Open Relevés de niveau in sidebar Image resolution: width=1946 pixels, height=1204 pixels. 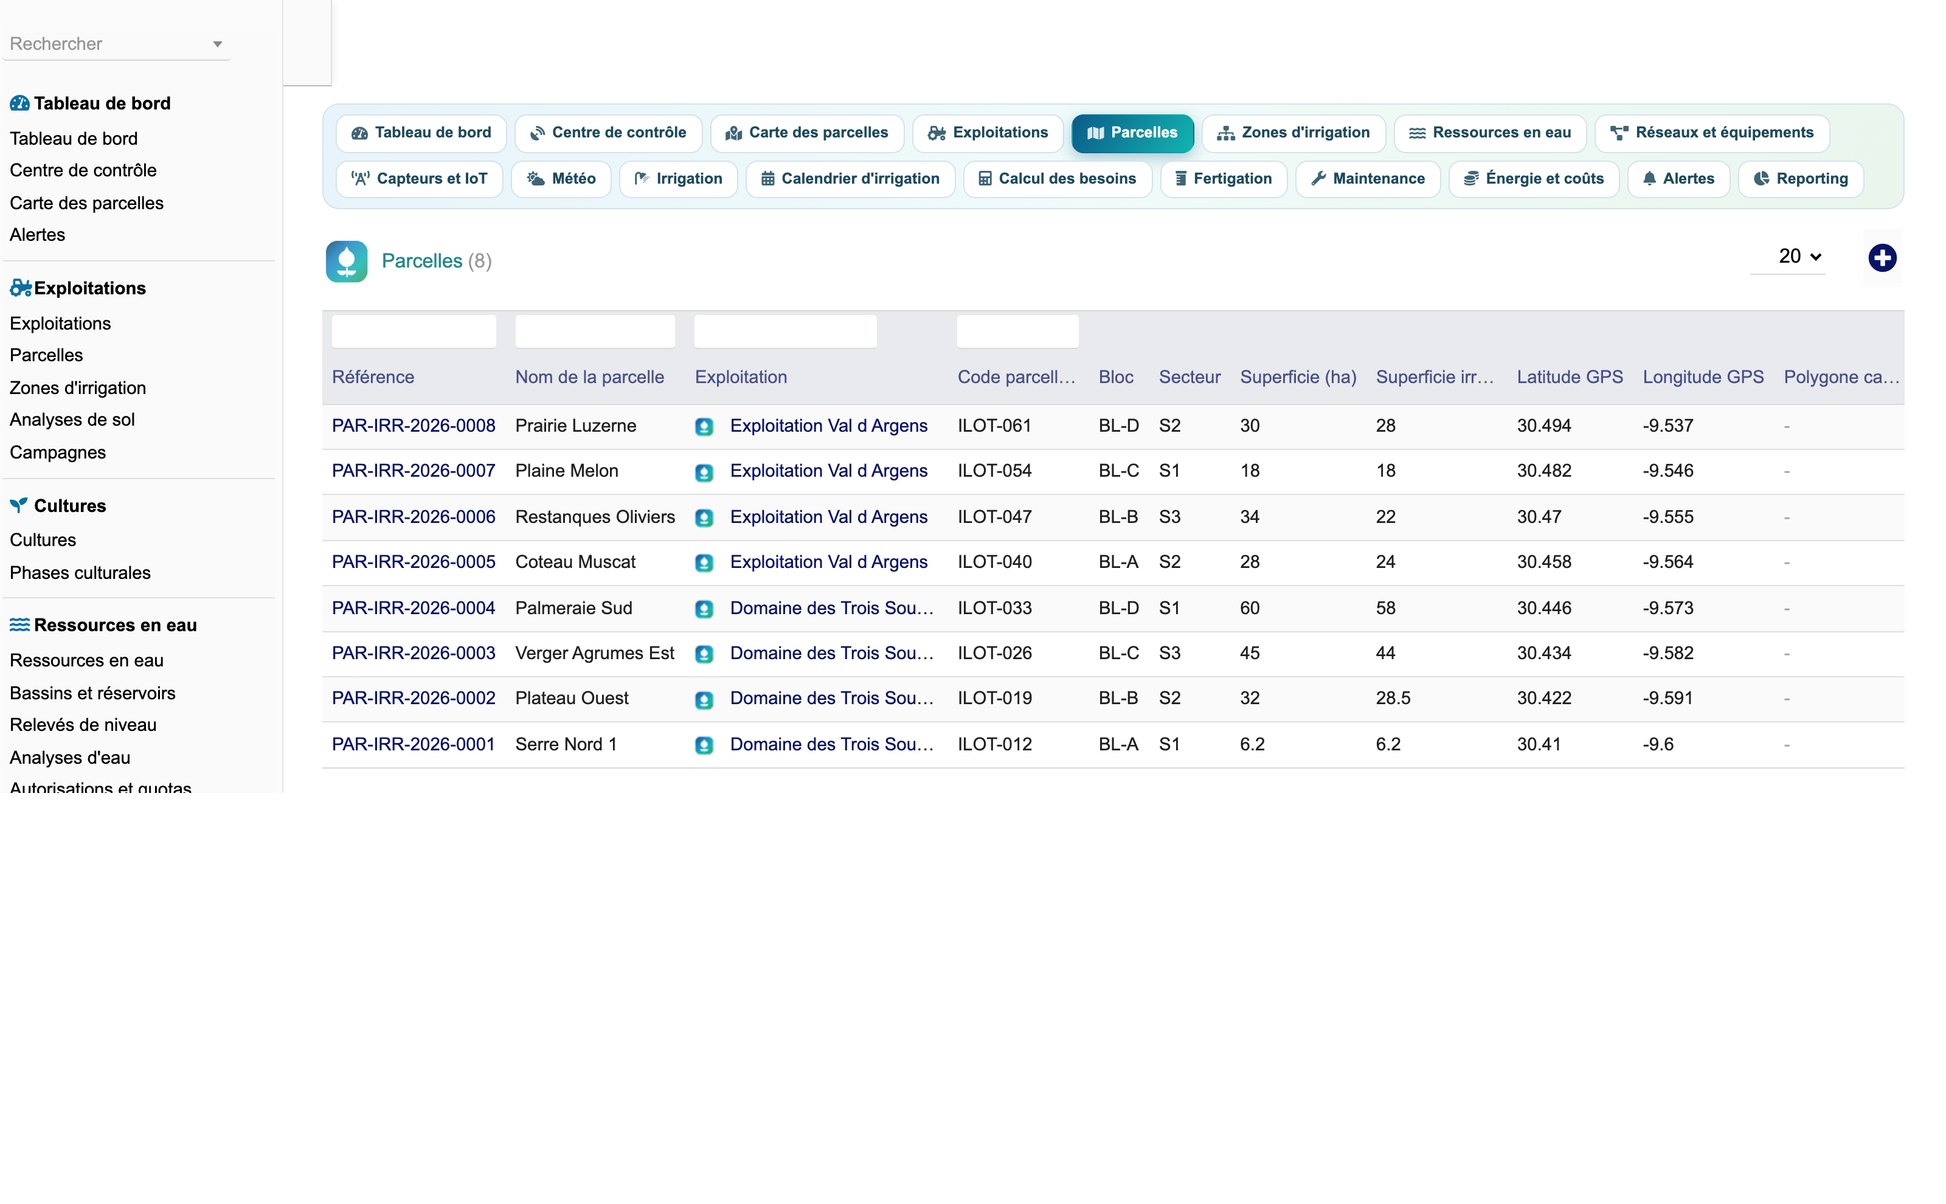click(83, 725)
